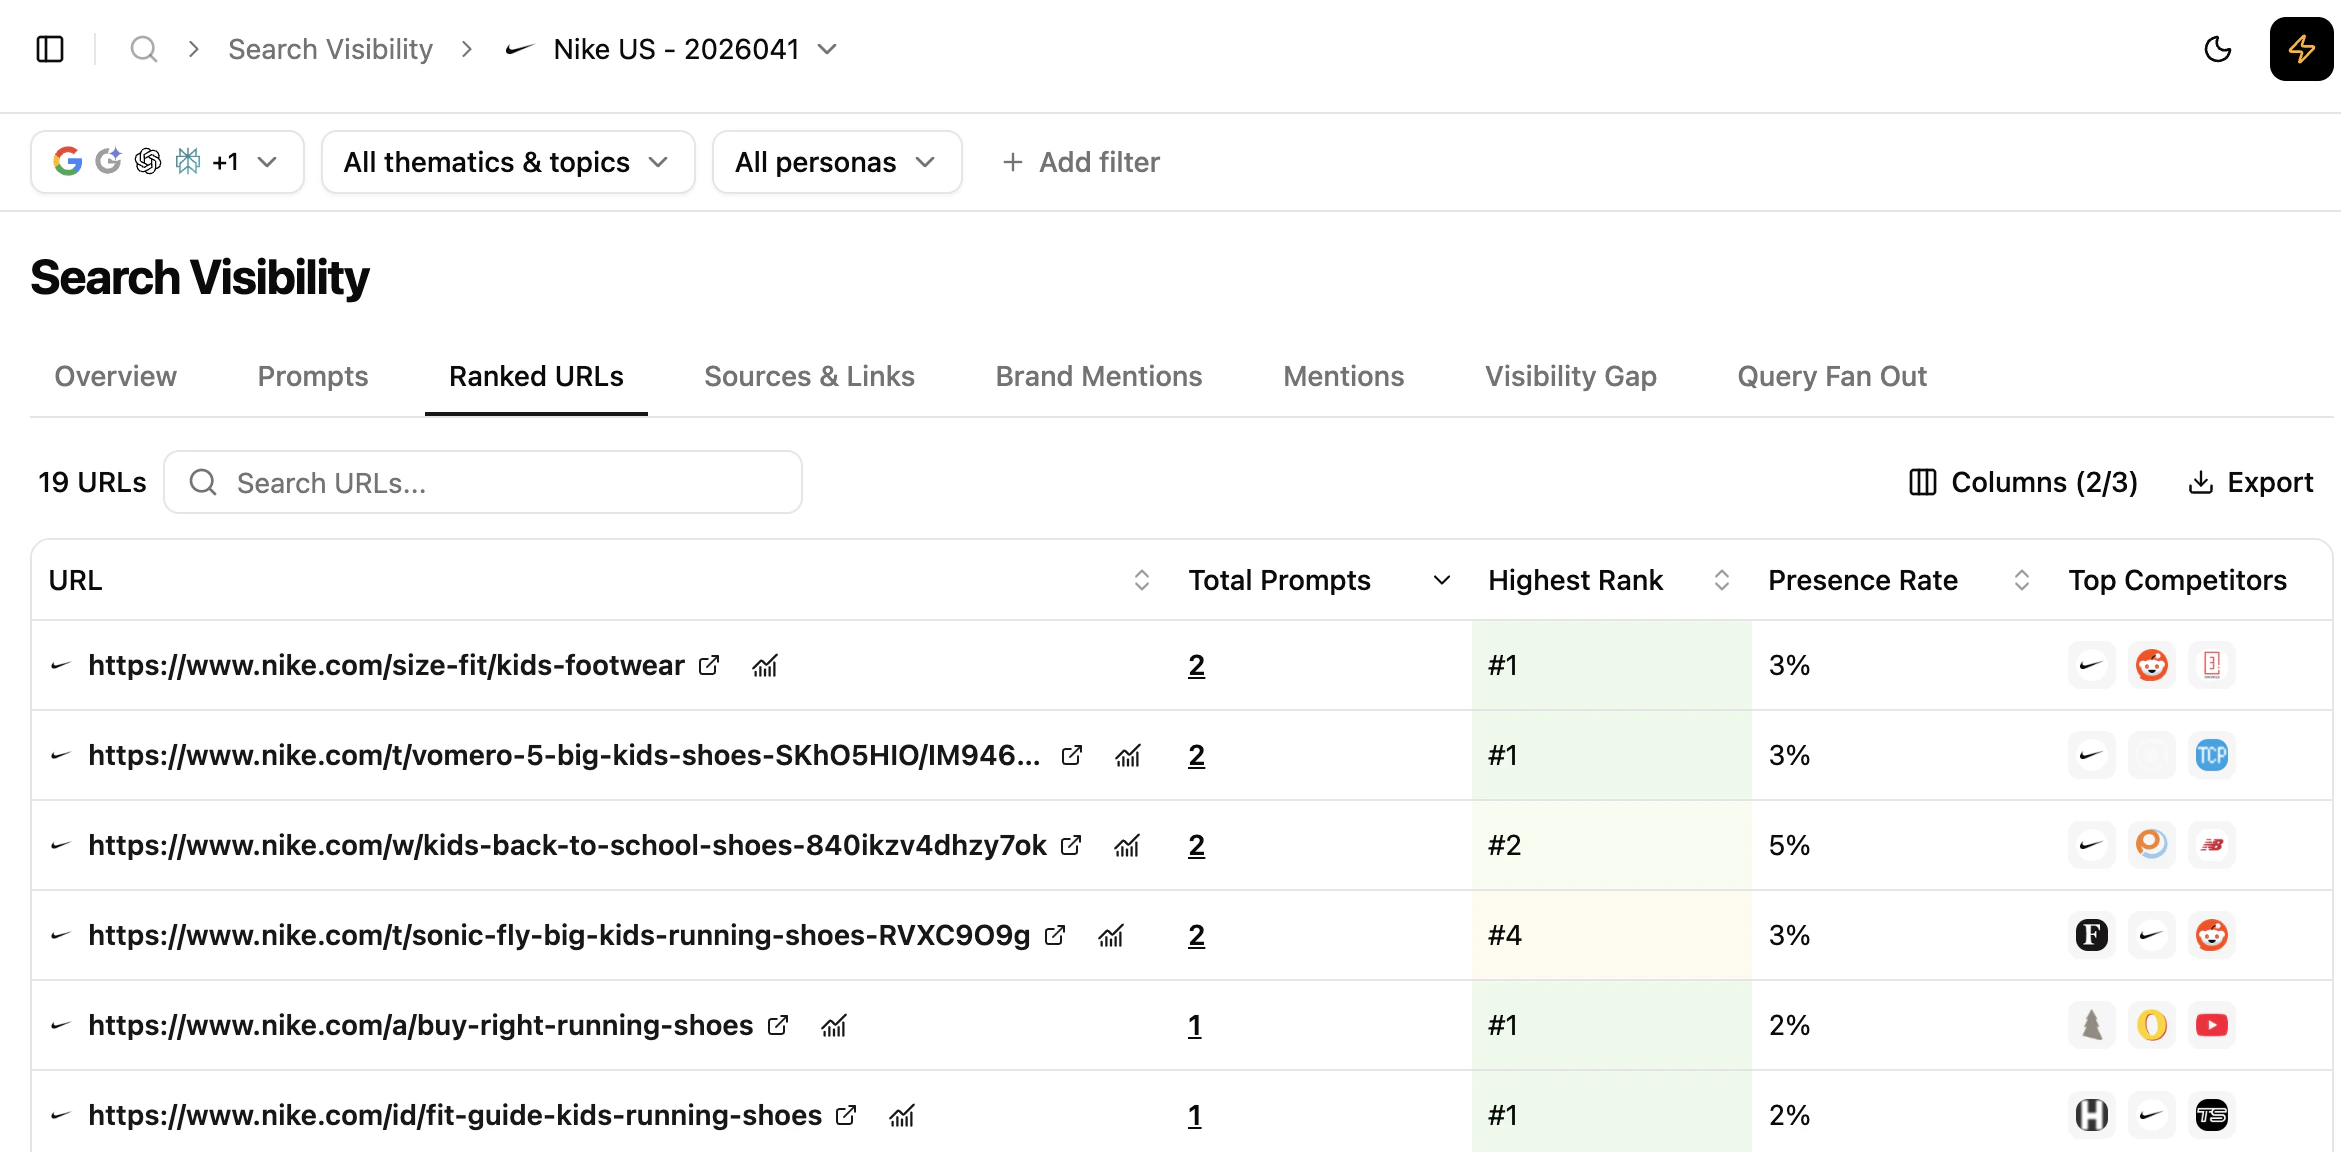Click the tree competitor icon in buy-right row
Image resolution: width=2341 pixels, height=1152 pixels.
pyautogui.click(x=2092, y=1025)
